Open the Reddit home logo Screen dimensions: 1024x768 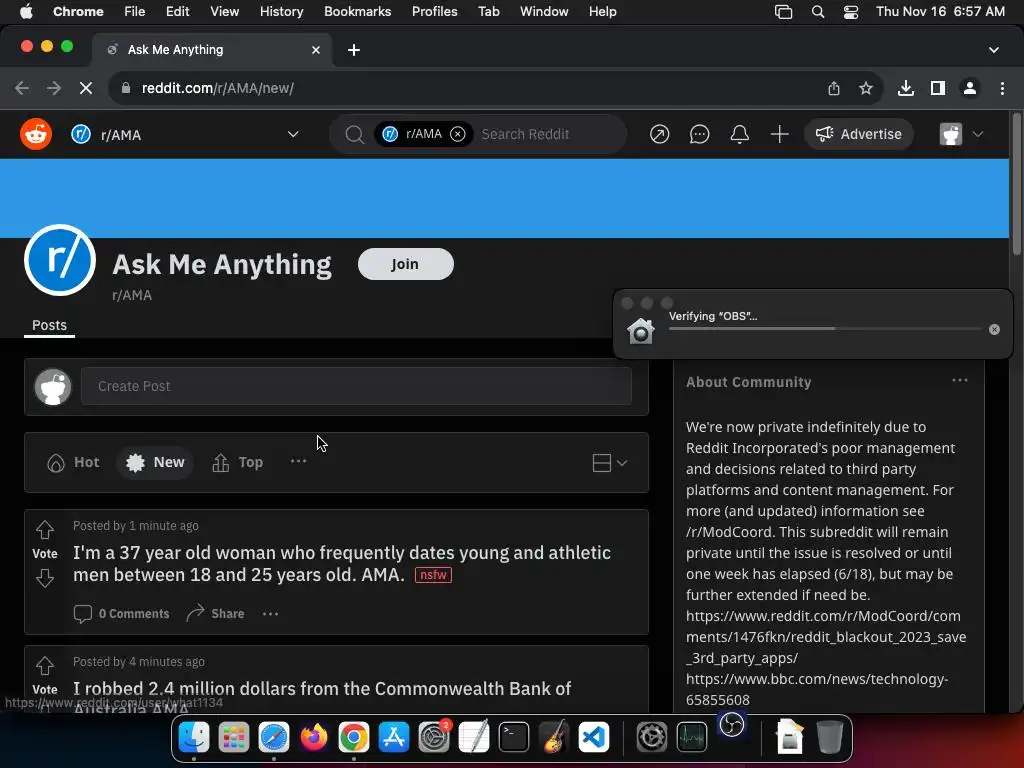pyautogui.click(x=36, y=135)
